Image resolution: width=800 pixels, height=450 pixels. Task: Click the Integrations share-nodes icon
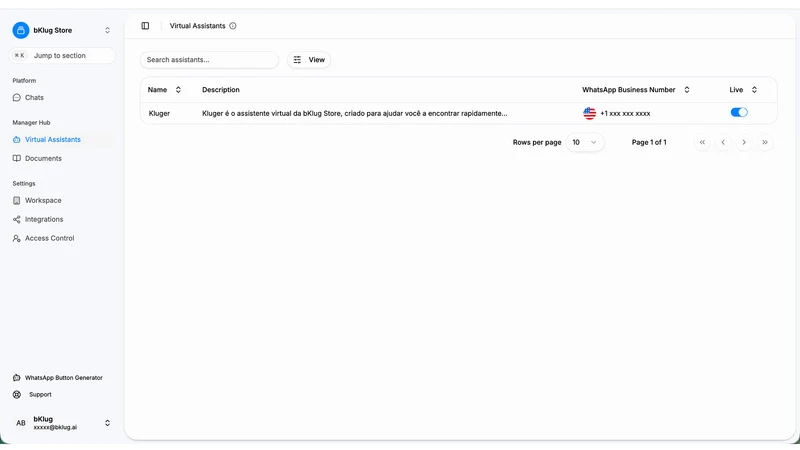(x=17, y=219)
